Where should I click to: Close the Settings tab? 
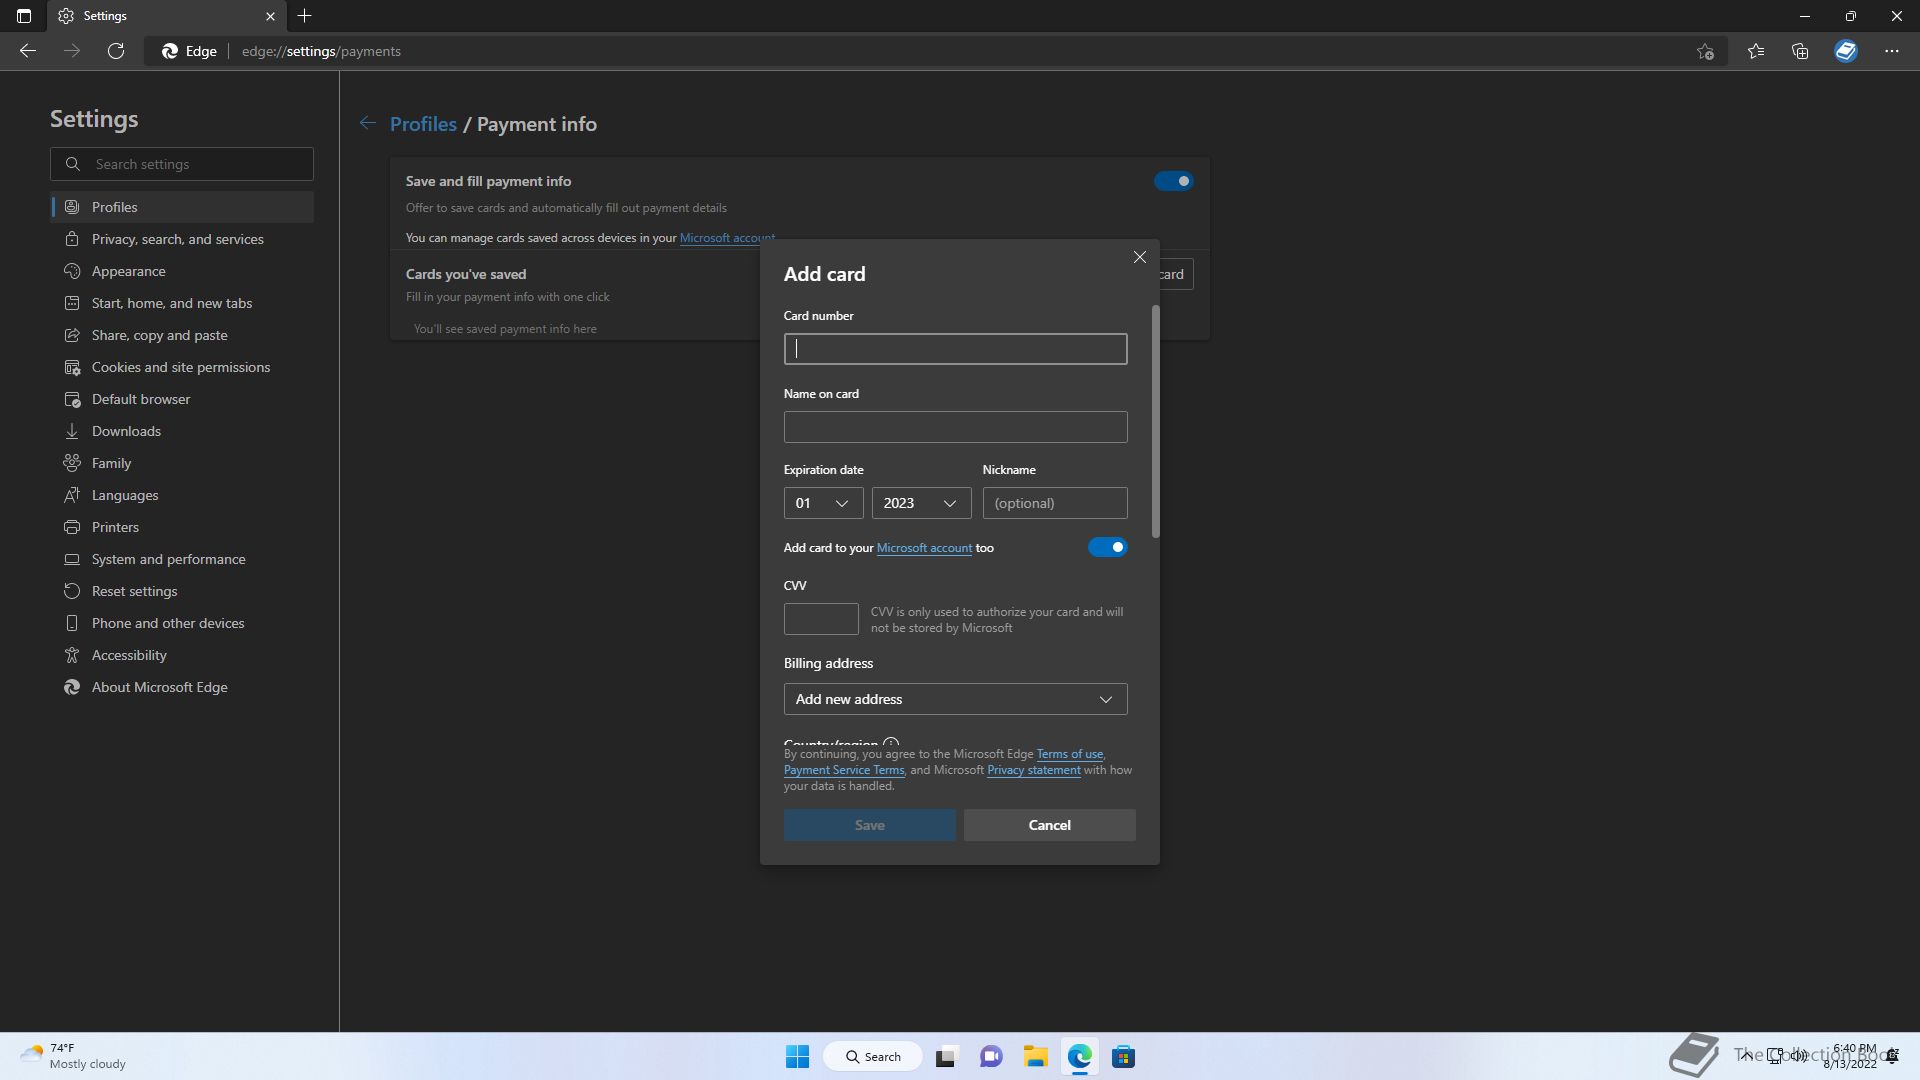[270, 16]
